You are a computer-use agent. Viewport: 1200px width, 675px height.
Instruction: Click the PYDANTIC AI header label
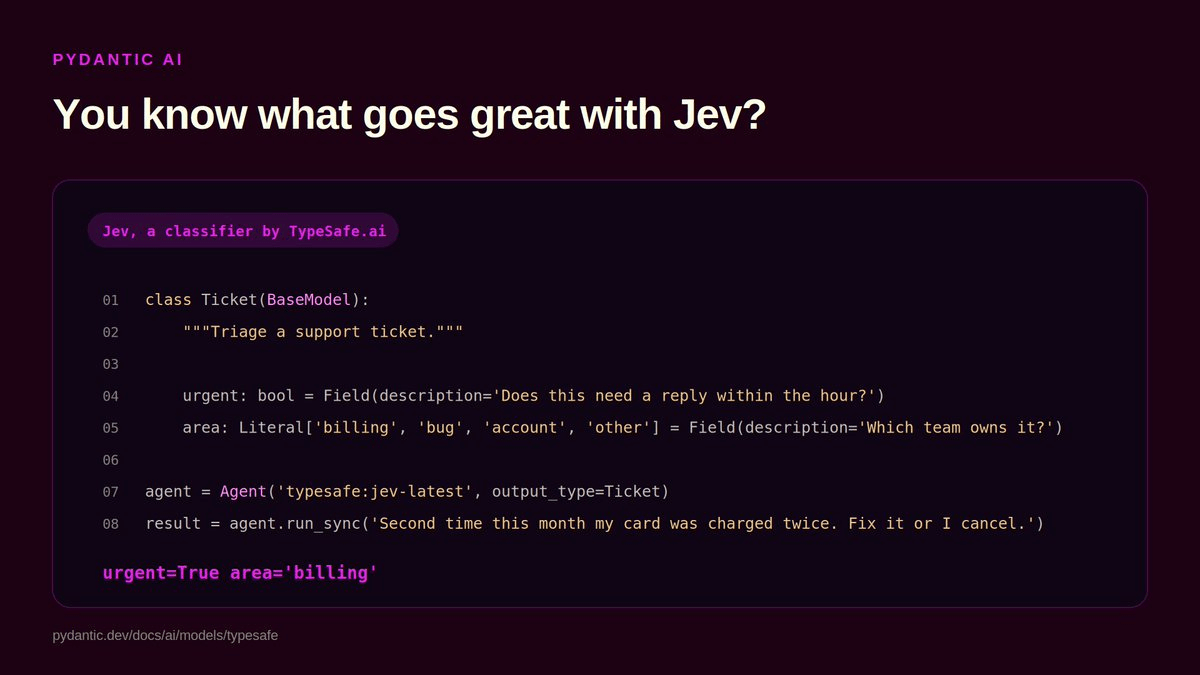pos(117,60)
